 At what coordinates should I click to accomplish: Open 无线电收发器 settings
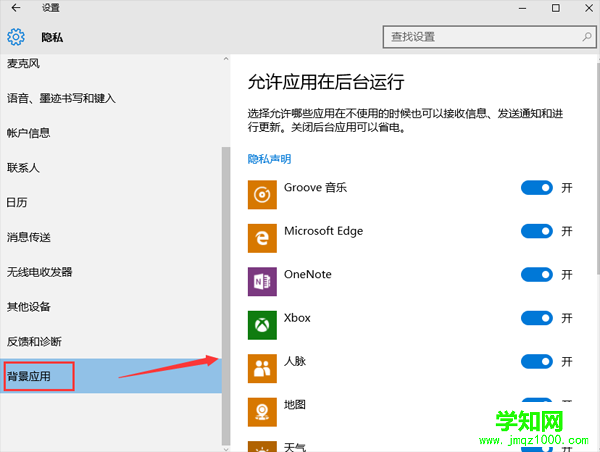(x=111, y=272)
